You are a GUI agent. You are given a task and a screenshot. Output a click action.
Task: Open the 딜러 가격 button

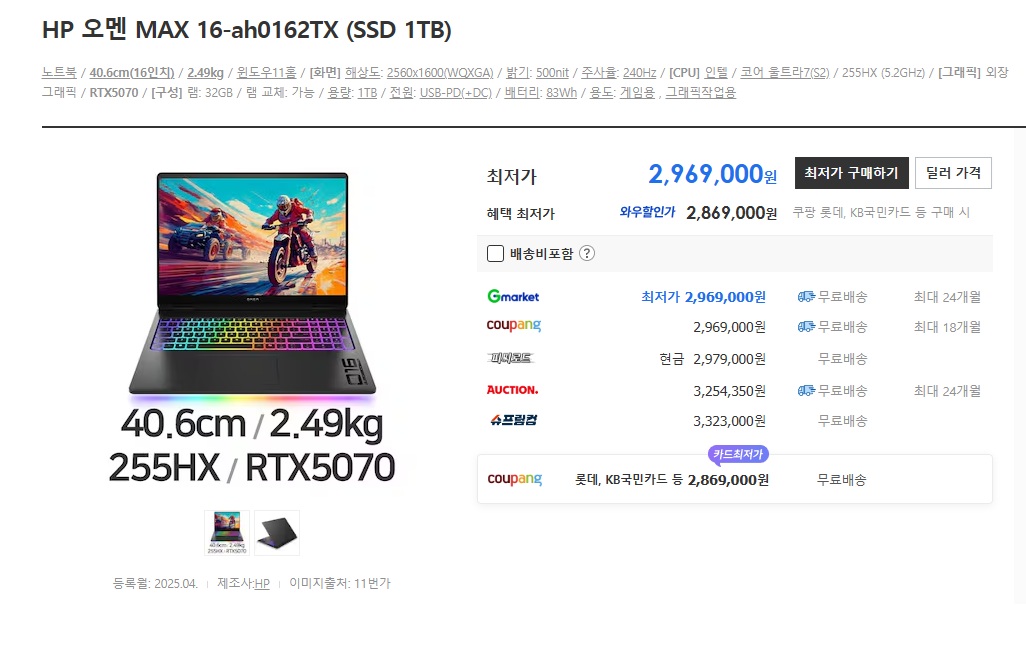(x=953, y=173)
